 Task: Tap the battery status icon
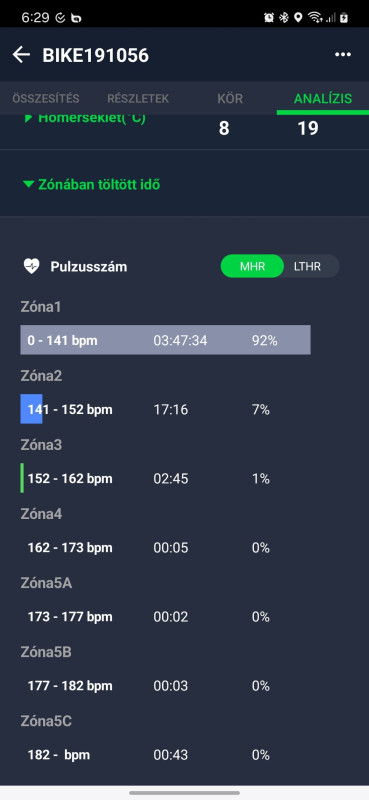345,18
